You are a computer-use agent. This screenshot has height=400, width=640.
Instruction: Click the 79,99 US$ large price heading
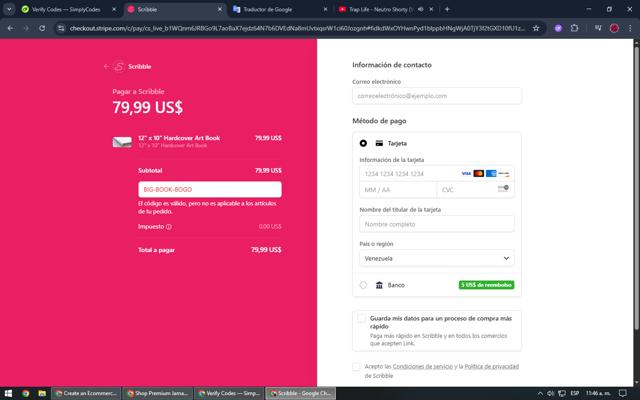point(148,107)
